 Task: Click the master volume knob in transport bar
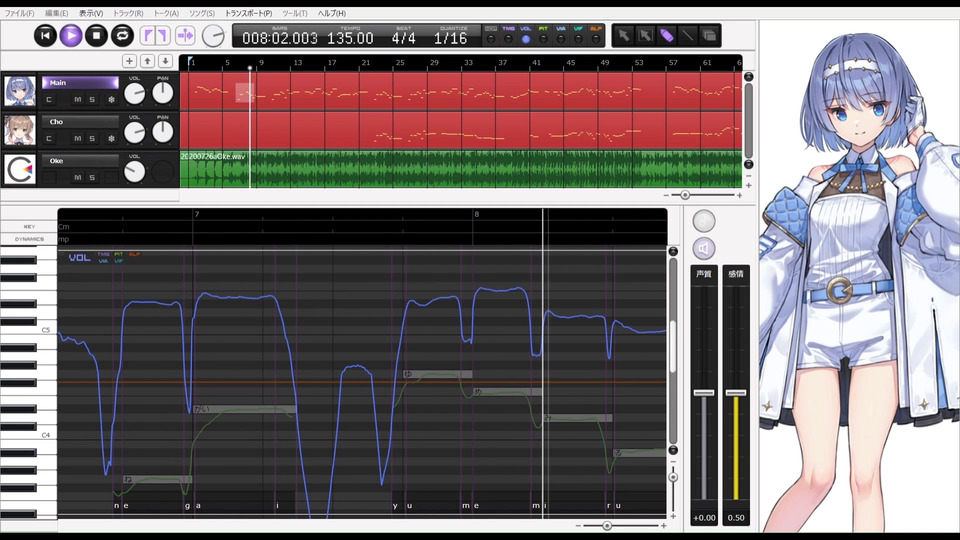(213, 36)
